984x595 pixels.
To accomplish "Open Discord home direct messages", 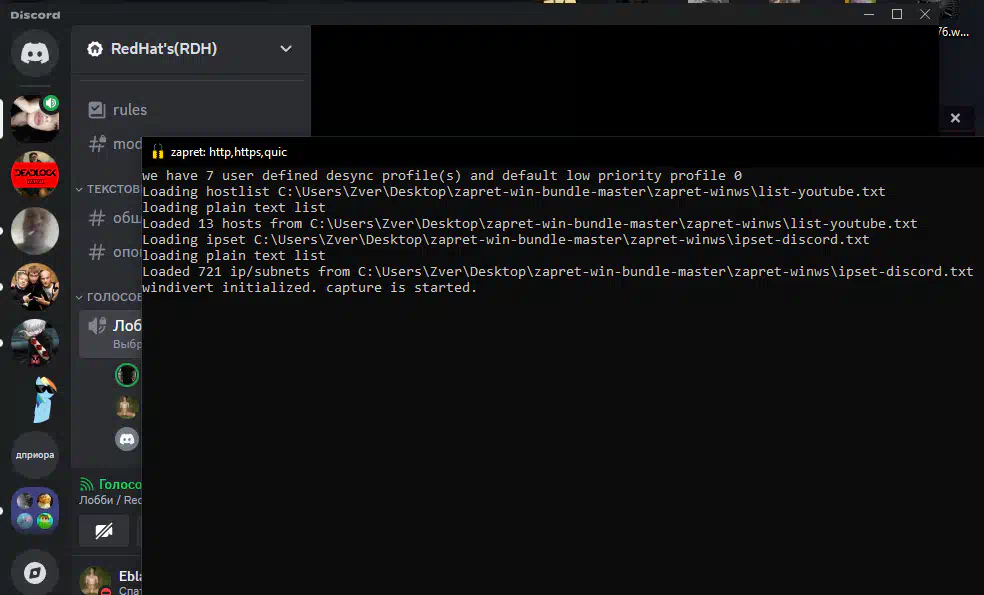I will 35,53.
